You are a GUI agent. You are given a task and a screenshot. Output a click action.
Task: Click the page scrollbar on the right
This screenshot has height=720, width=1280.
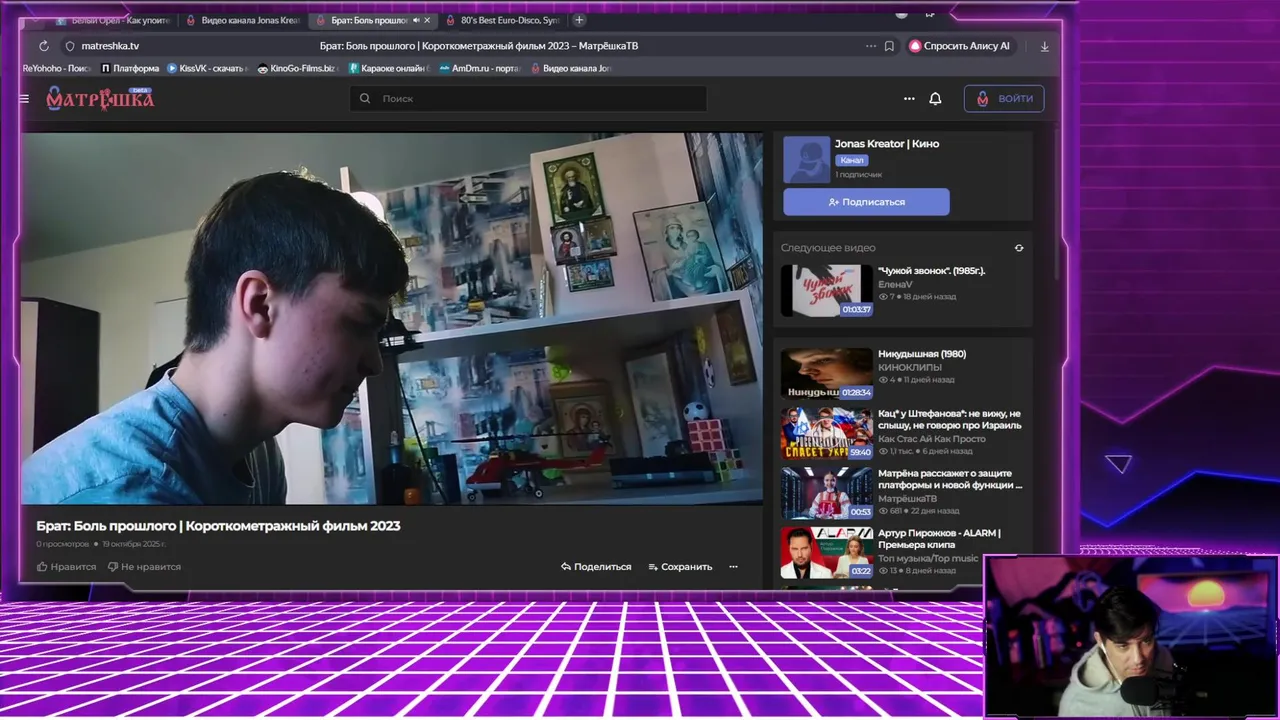tap(1058, 205)
